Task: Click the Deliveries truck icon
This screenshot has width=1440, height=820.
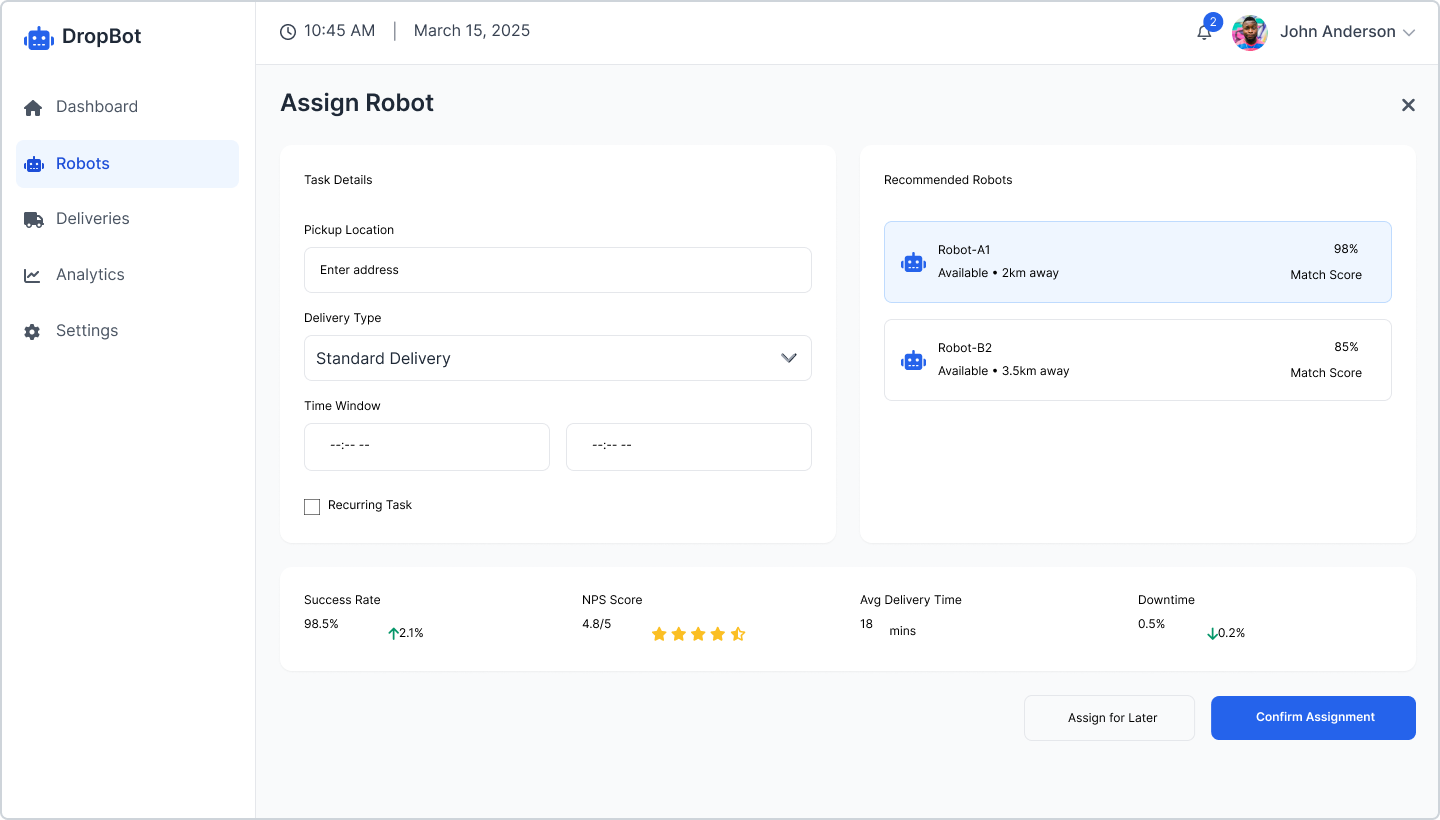Action: (33, 219)
